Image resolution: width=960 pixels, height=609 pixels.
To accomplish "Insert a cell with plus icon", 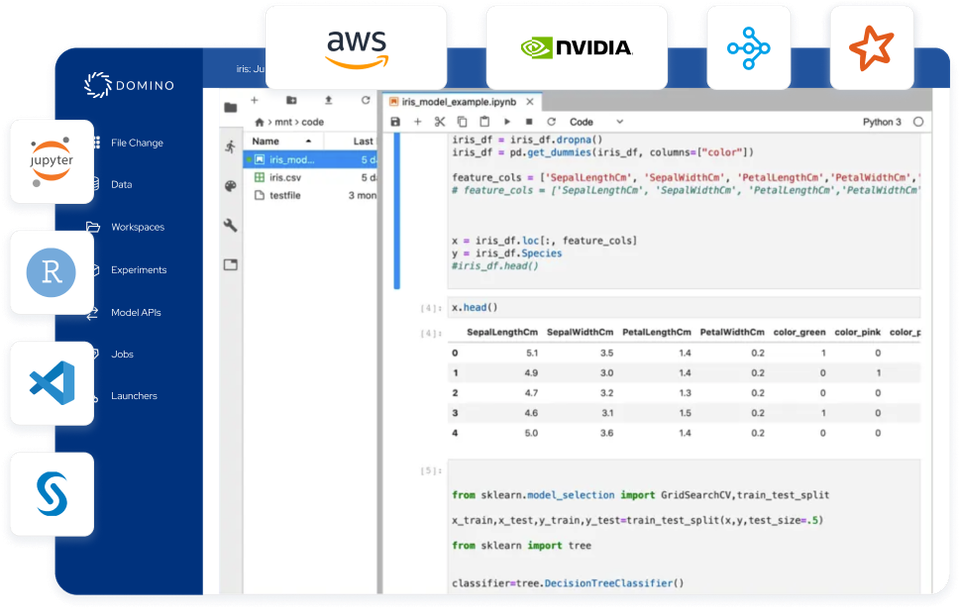I will point(418,122).
